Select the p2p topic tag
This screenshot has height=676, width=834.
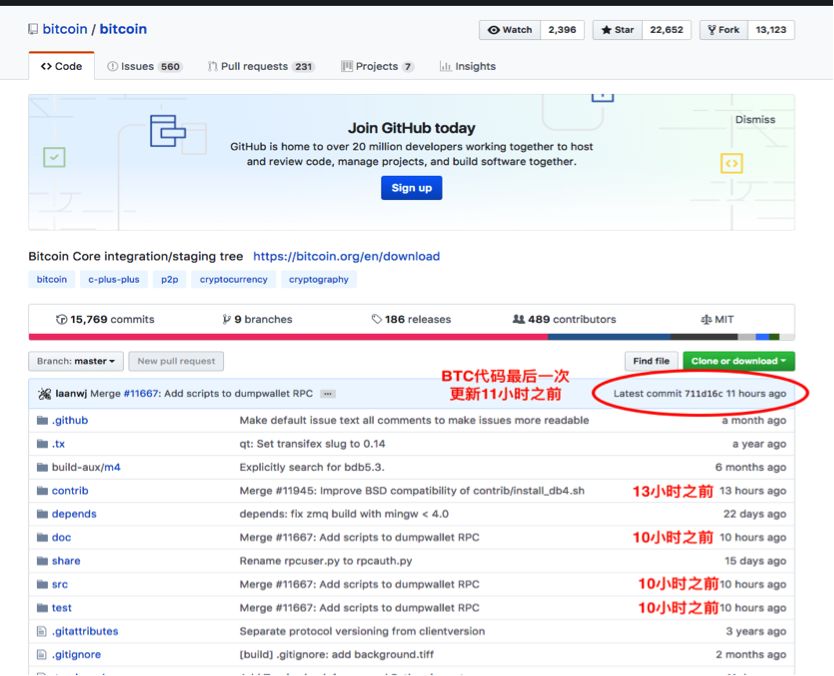point(170,279)
